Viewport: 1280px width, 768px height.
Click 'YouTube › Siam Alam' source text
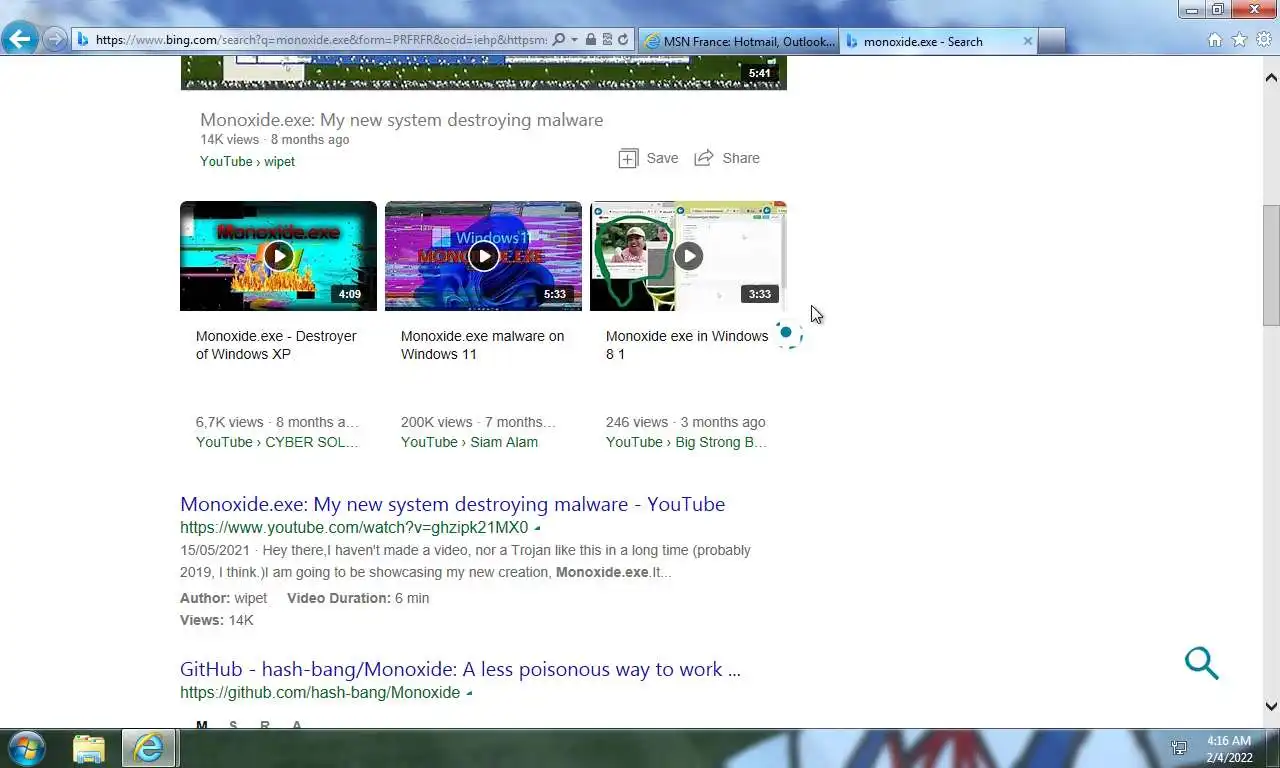click(469, 442)
